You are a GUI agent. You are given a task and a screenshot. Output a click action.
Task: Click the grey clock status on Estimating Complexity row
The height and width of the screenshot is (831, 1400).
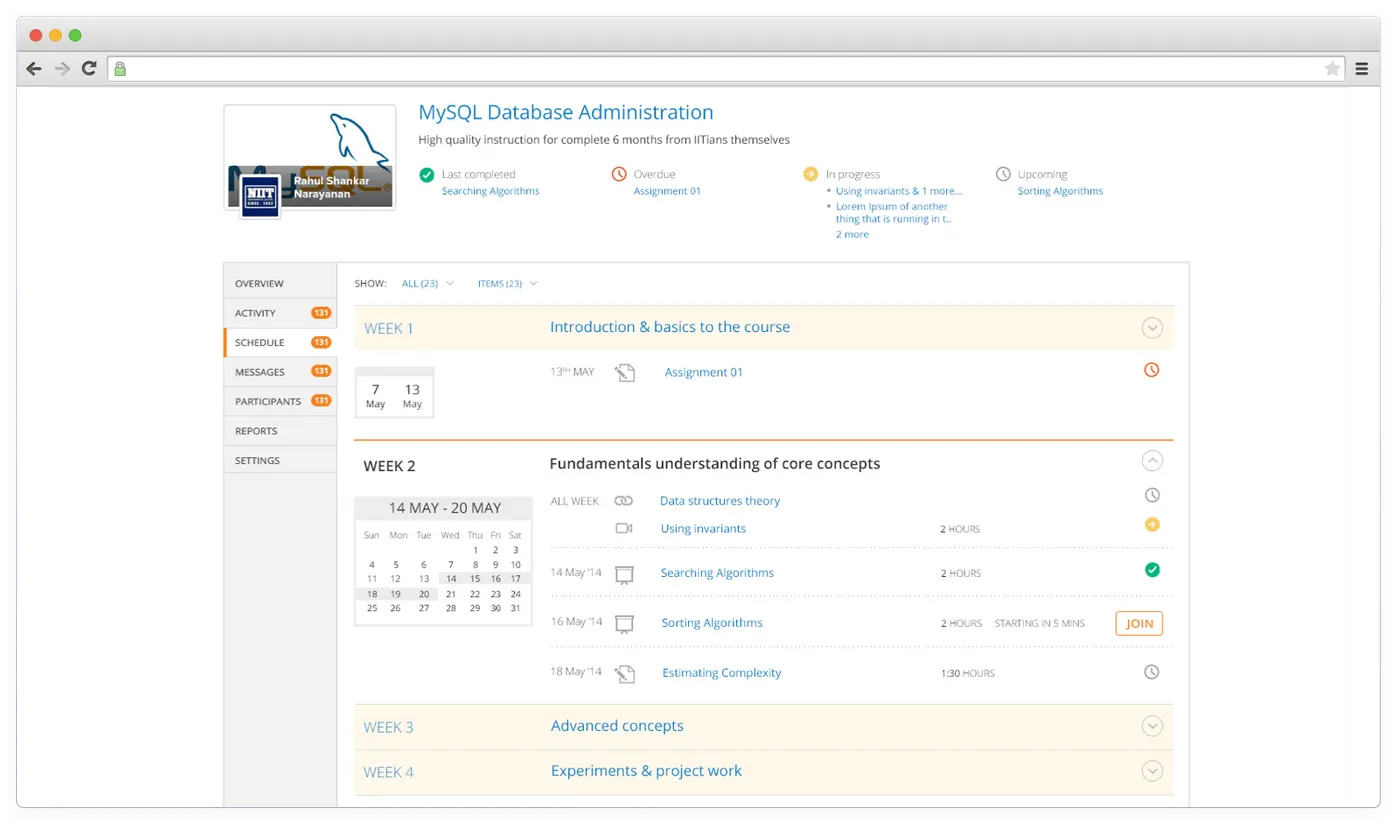(1152, 672)
